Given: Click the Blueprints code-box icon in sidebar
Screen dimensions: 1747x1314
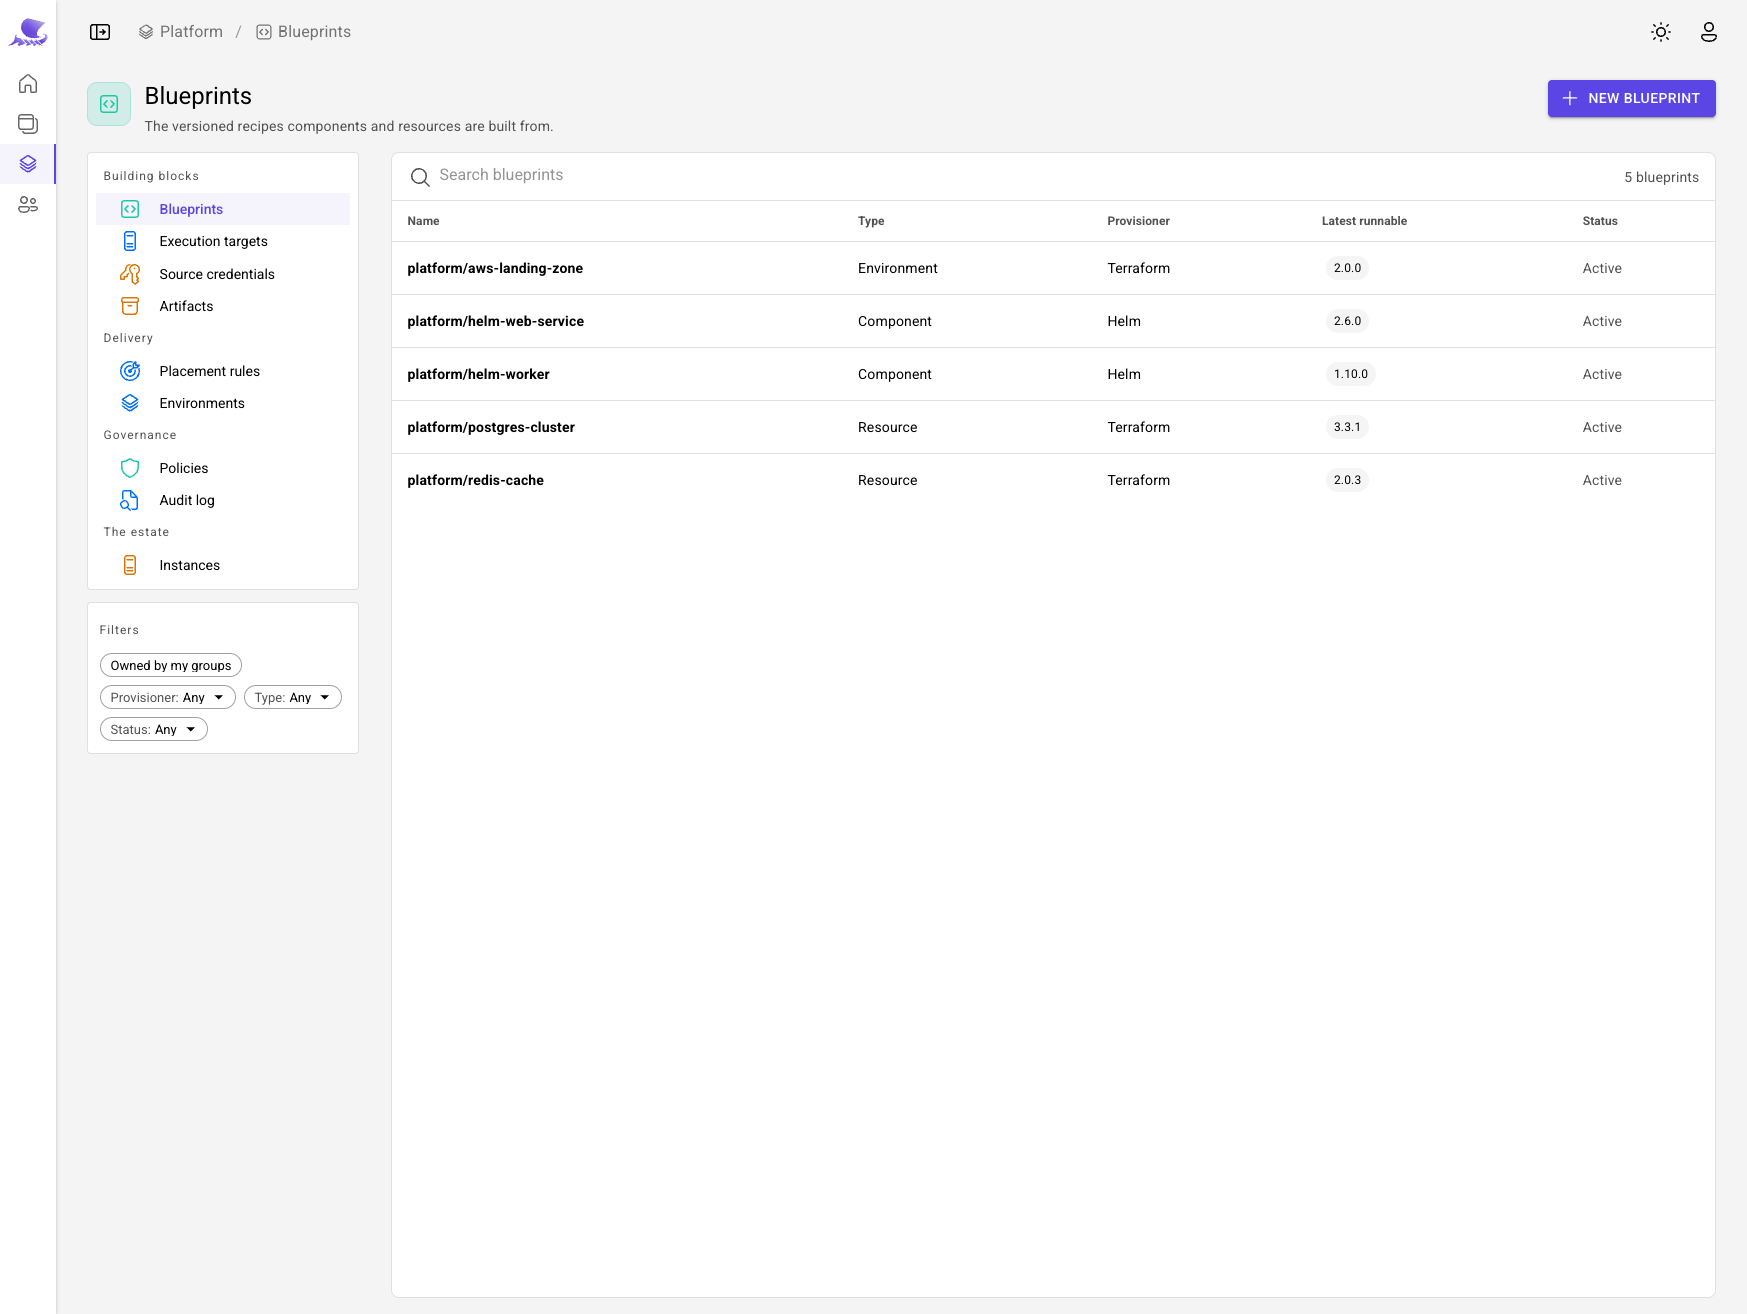Looking at the screenshot, I should [130, 209].
